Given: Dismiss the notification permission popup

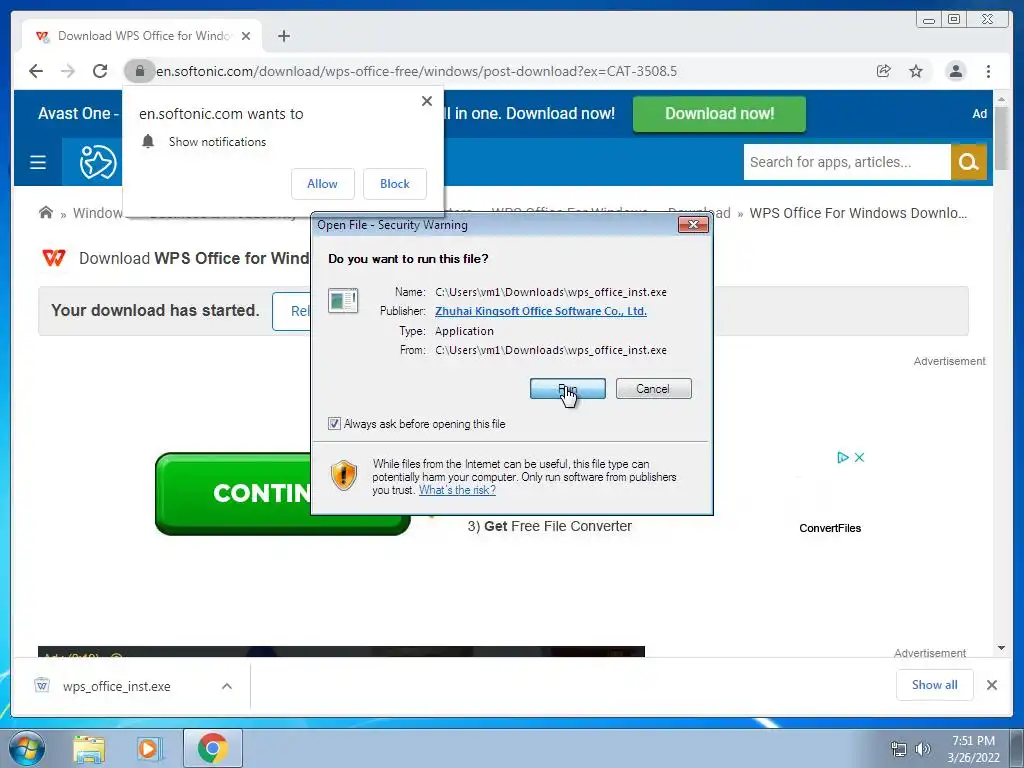Looking at the screenshot, I should [x=427, y=101].
